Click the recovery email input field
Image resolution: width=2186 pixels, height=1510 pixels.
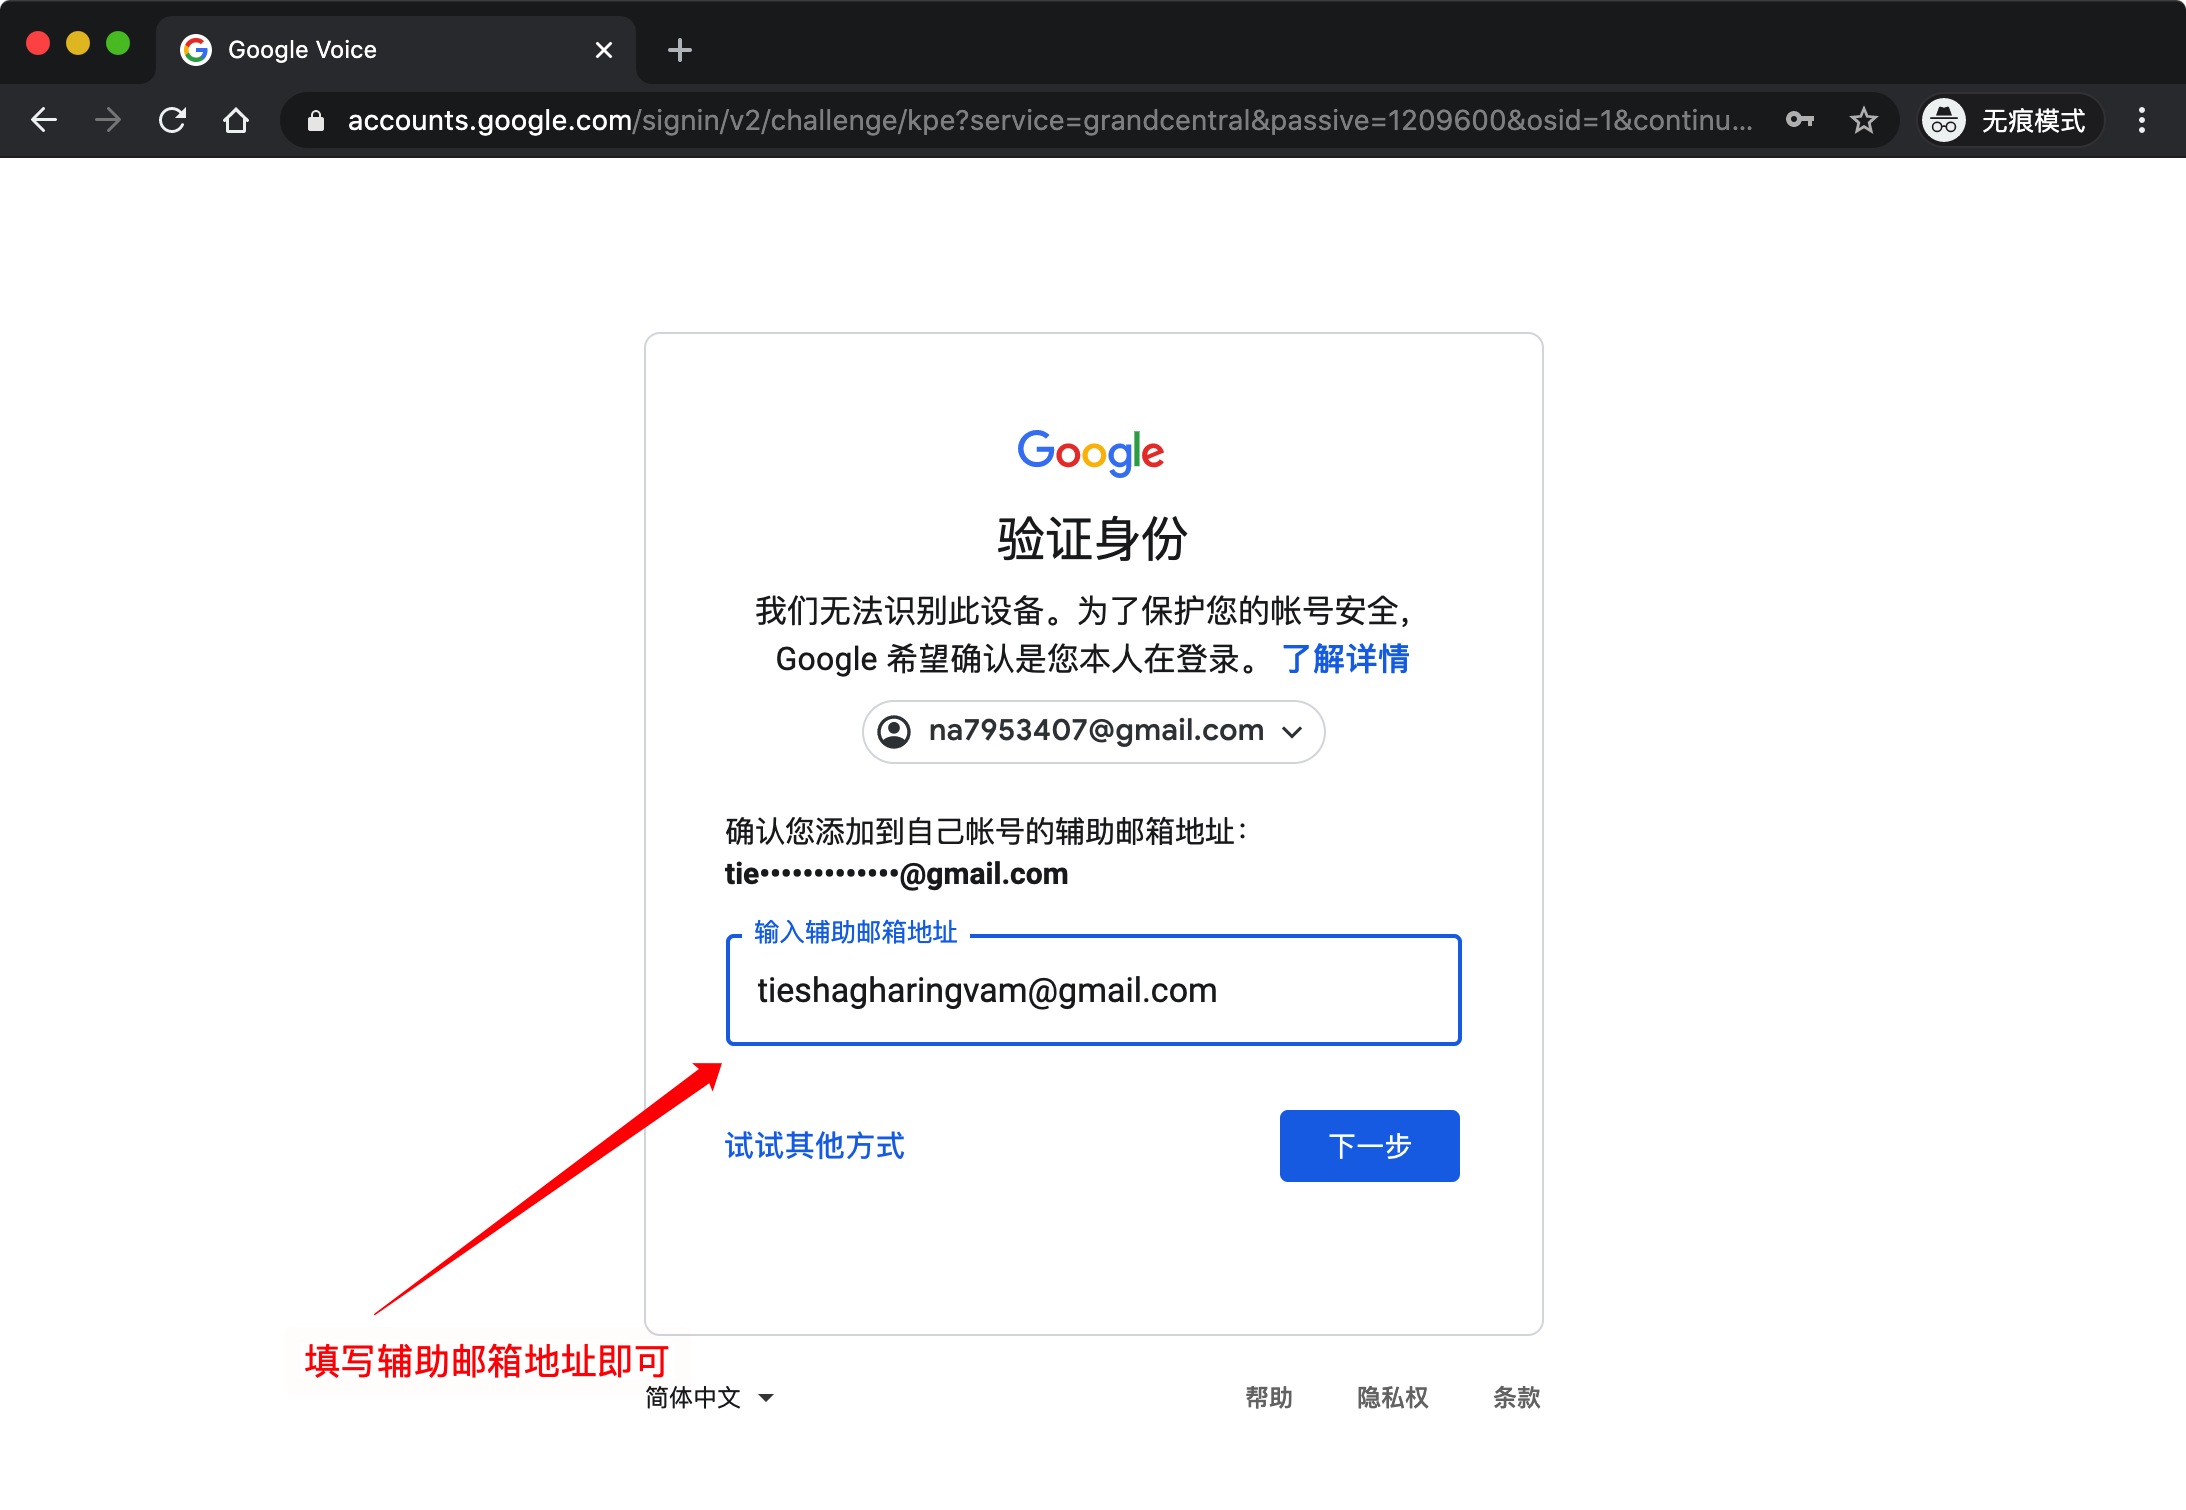[x=1093, y=990]
